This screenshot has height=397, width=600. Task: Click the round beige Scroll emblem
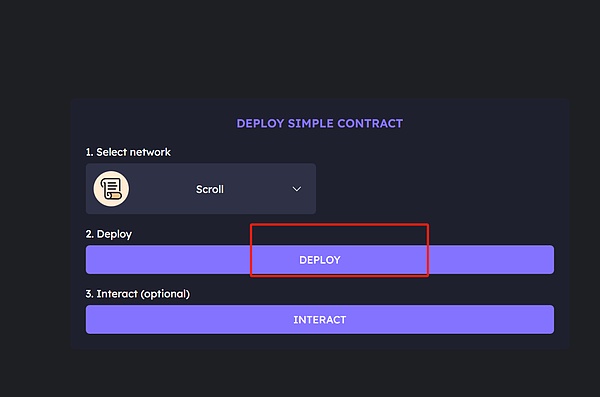click(x=111, y=189)
